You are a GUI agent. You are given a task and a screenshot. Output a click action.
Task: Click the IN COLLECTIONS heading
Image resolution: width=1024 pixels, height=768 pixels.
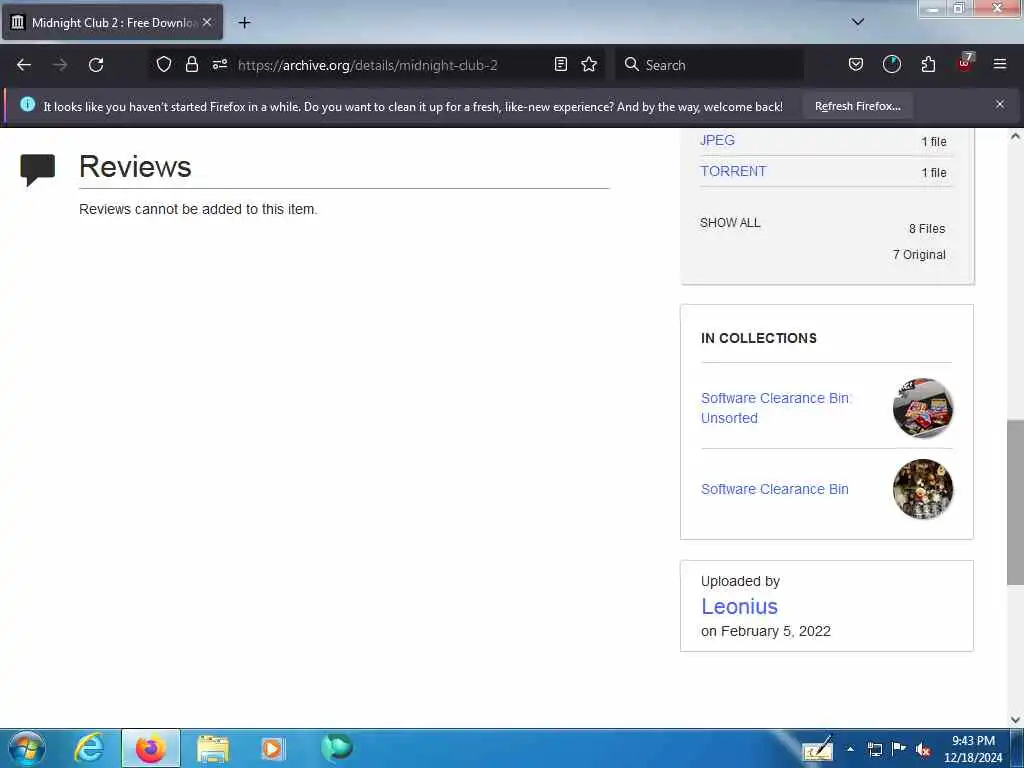click(x=758, y=338)
